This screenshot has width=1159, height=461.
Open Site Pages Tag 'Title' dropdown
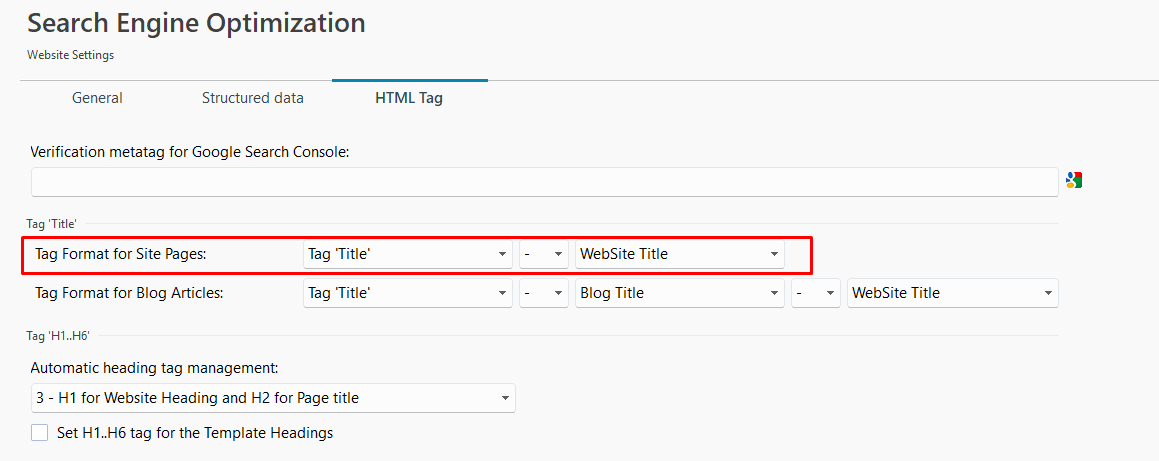[408, 254]
